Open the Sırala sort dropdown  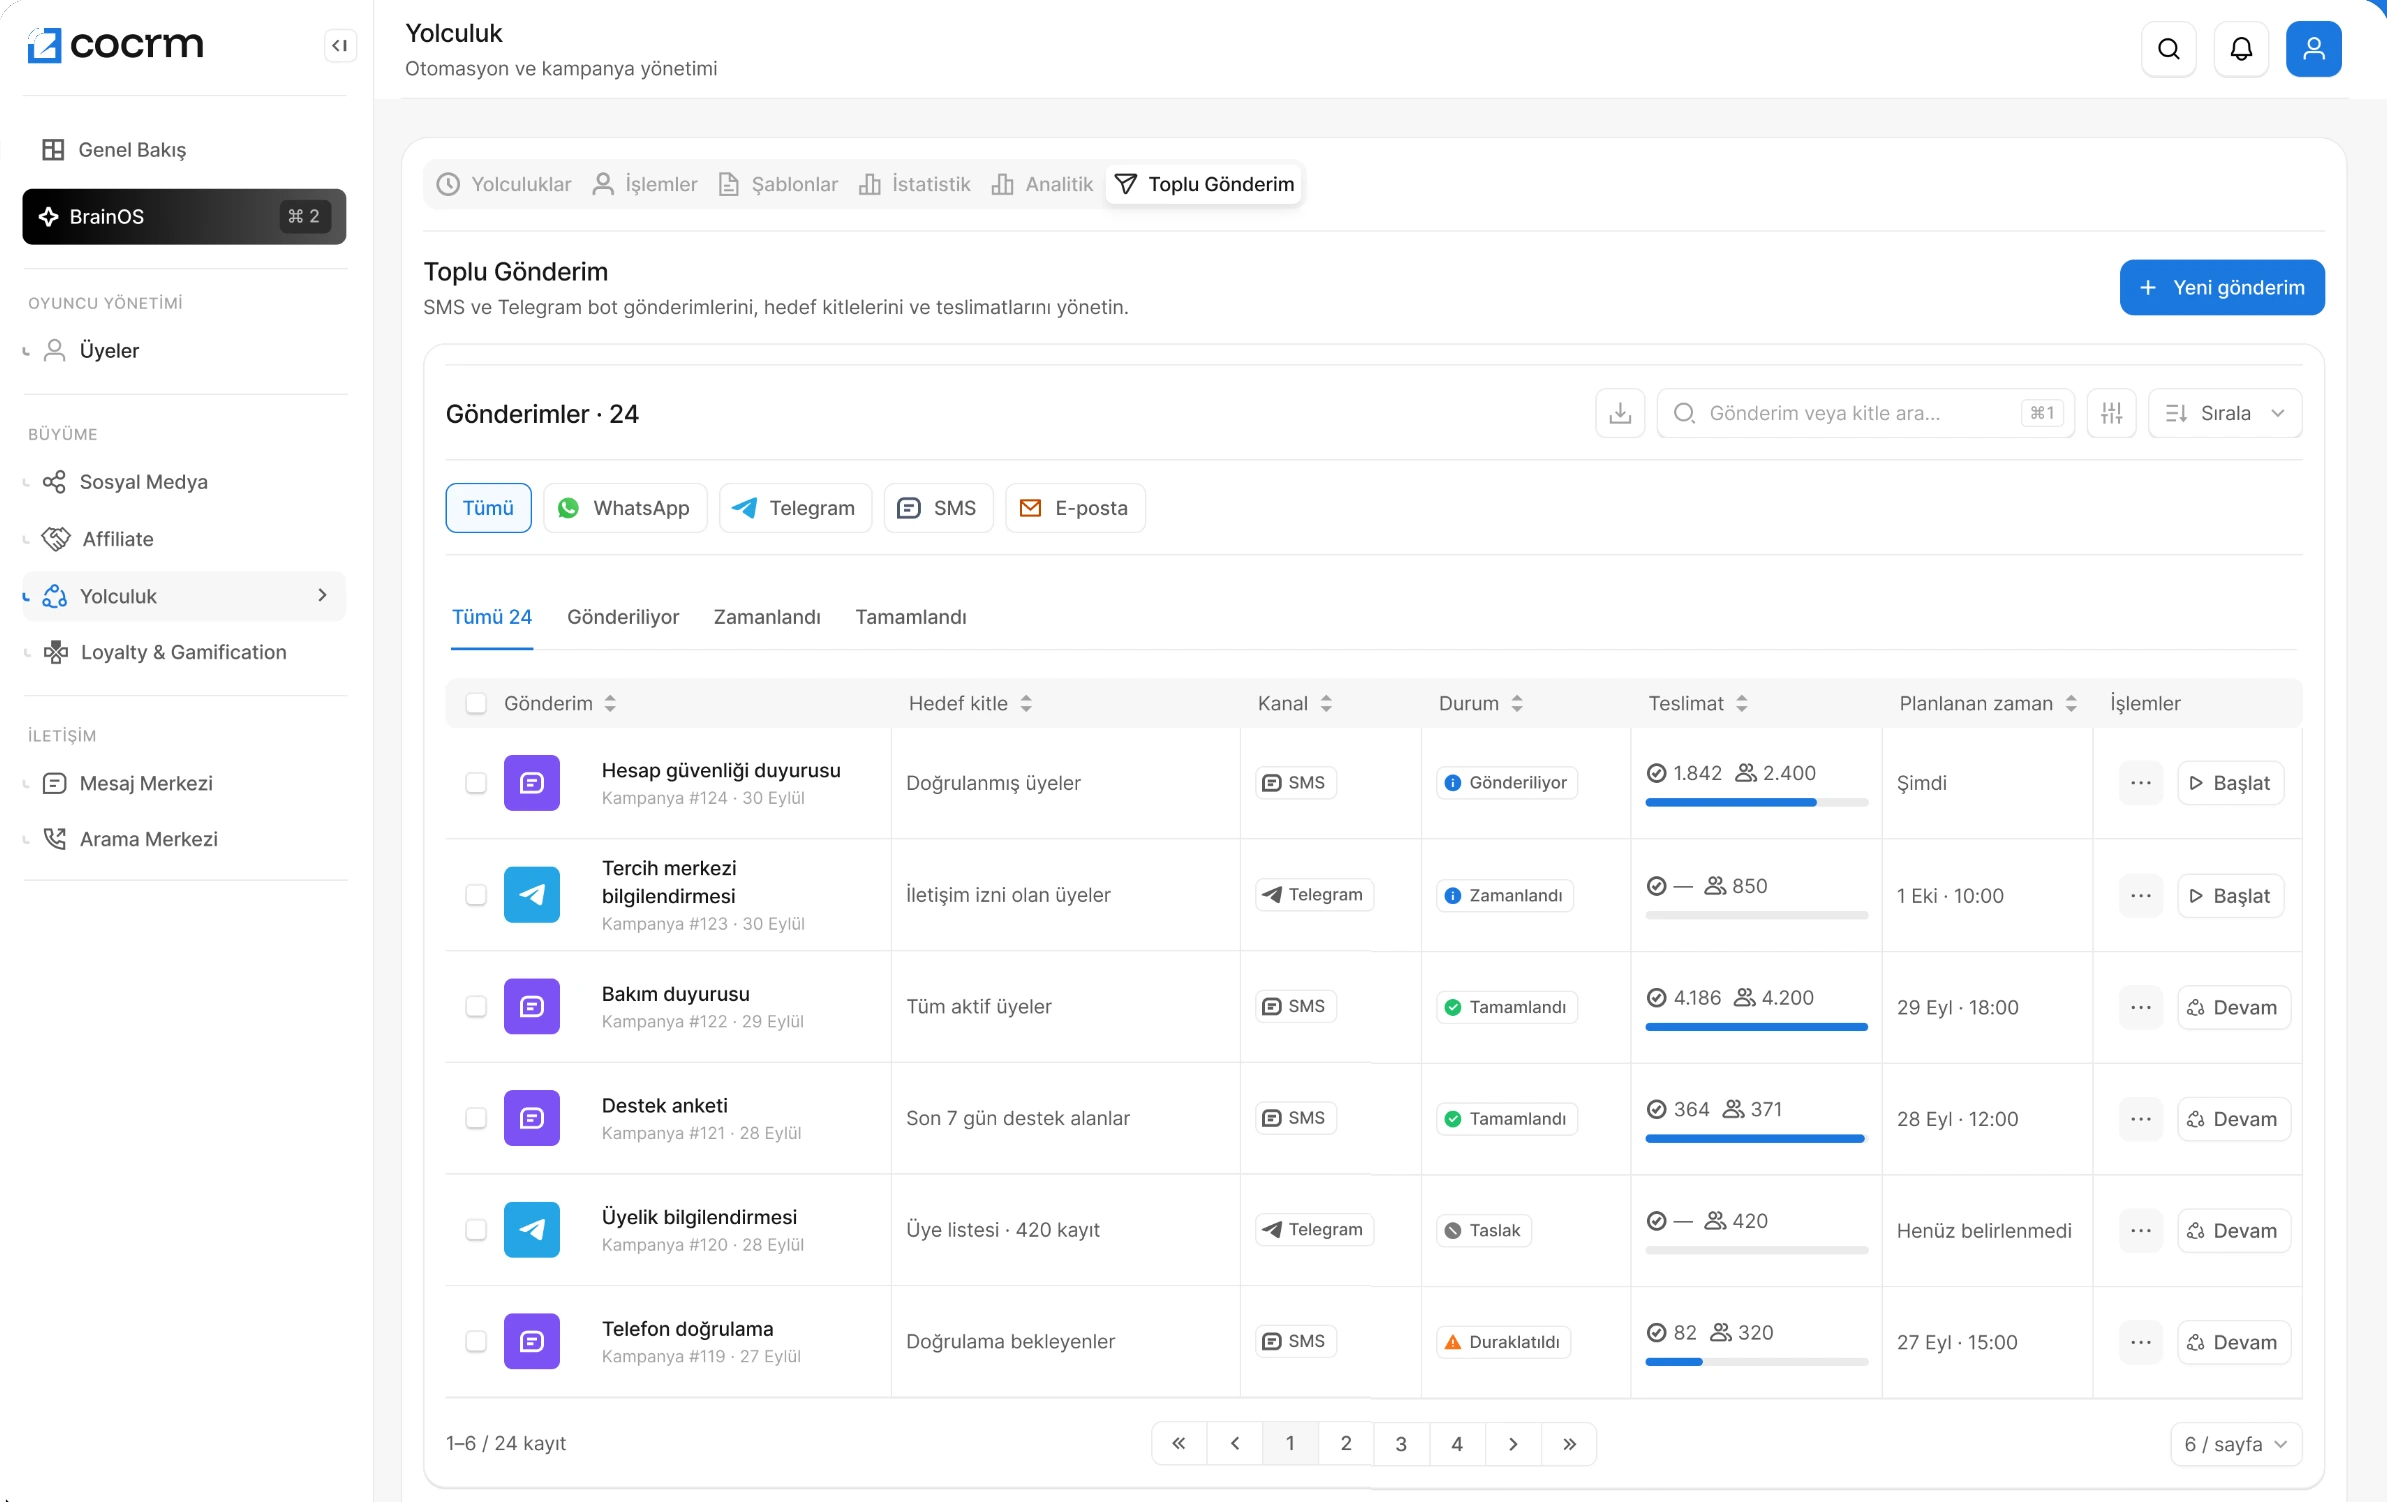[x=2224, y=413]
